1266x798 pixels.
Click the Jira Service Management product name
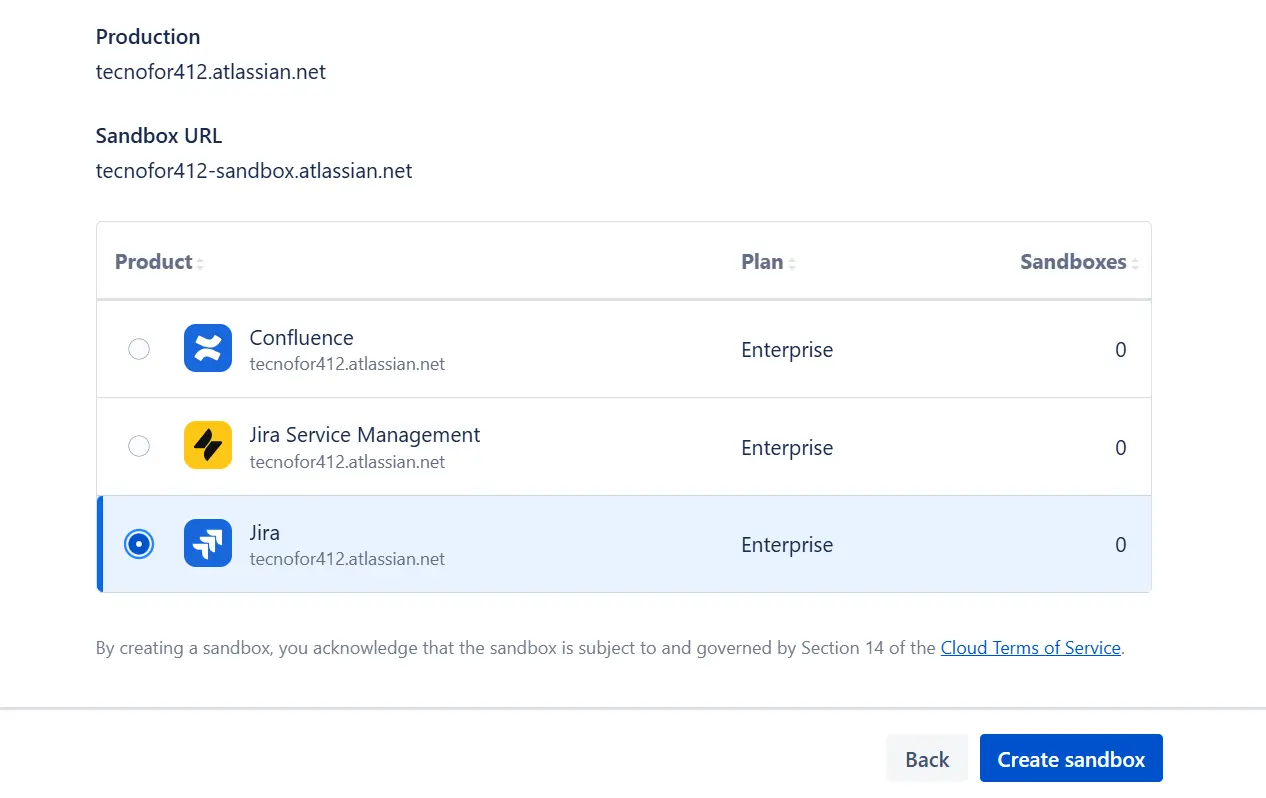tap(365, 435)
